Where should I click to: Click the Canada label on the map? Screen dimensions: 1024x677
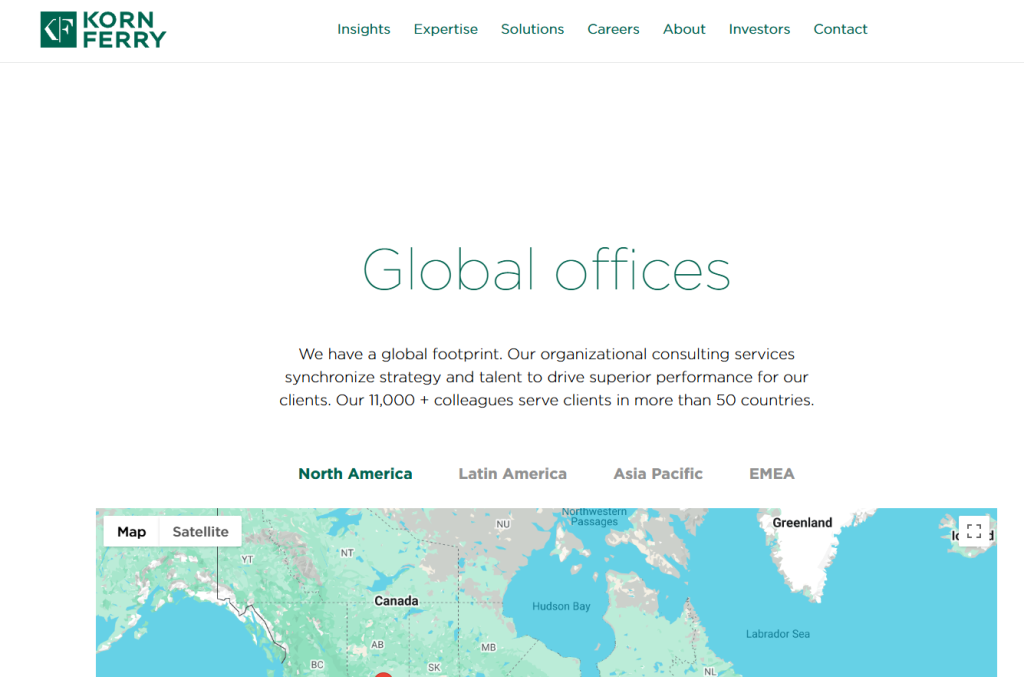[396, 601]
